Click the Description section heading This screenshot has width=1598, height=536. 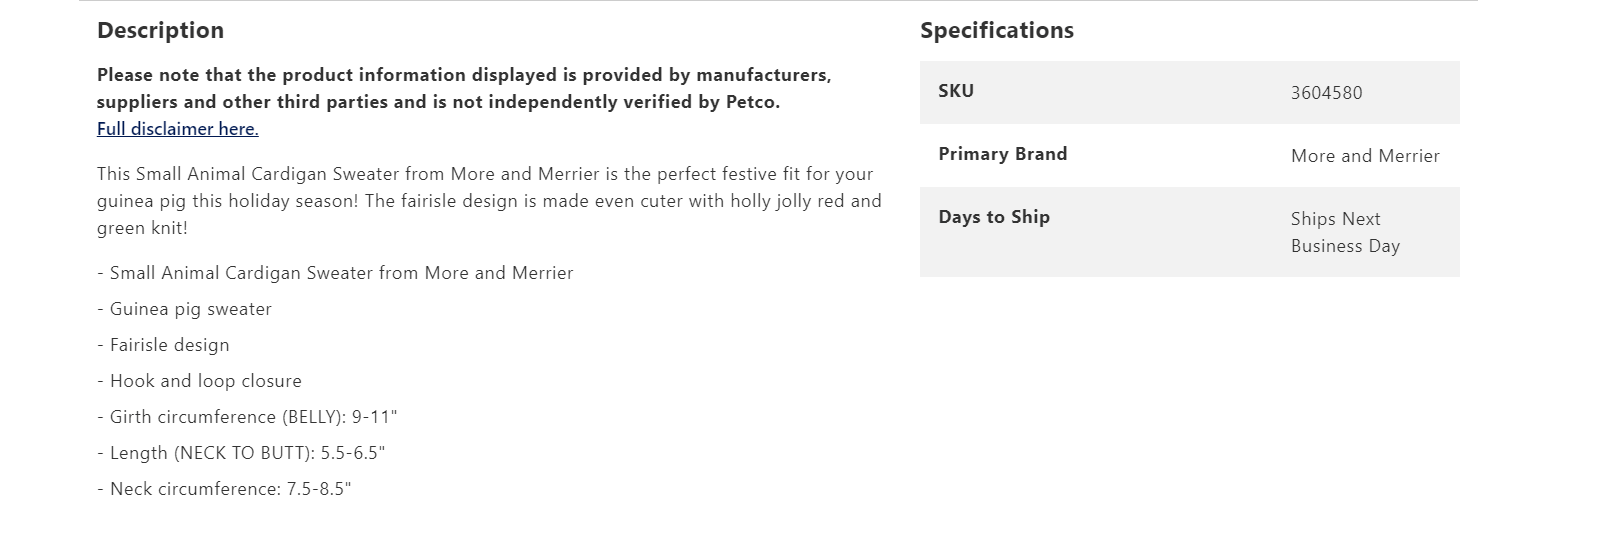(x=160, y=31)
